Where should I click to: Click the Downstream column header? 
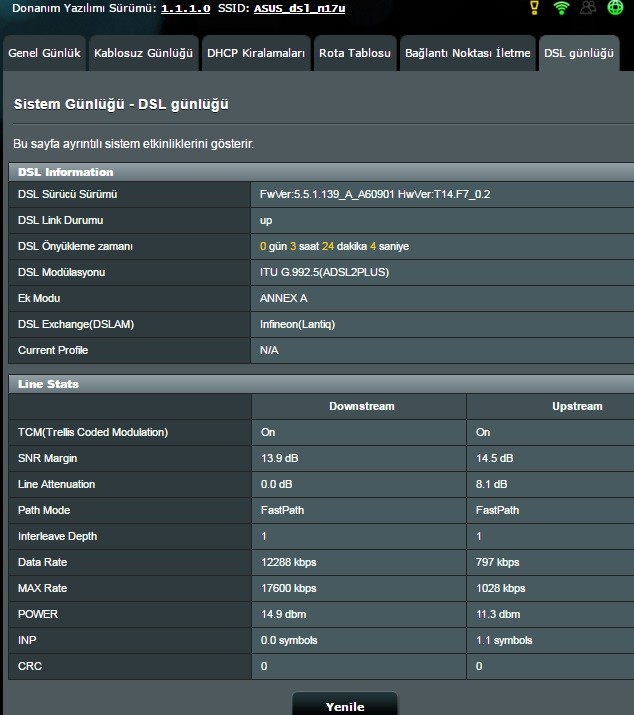coord(362,406)
